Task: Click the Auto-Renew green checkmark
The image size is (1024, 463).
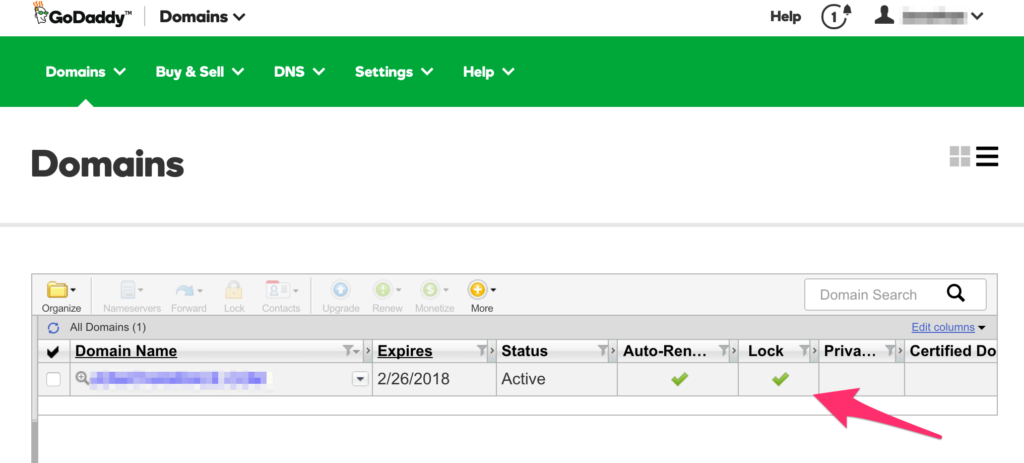Action: [x=680, y=379]
